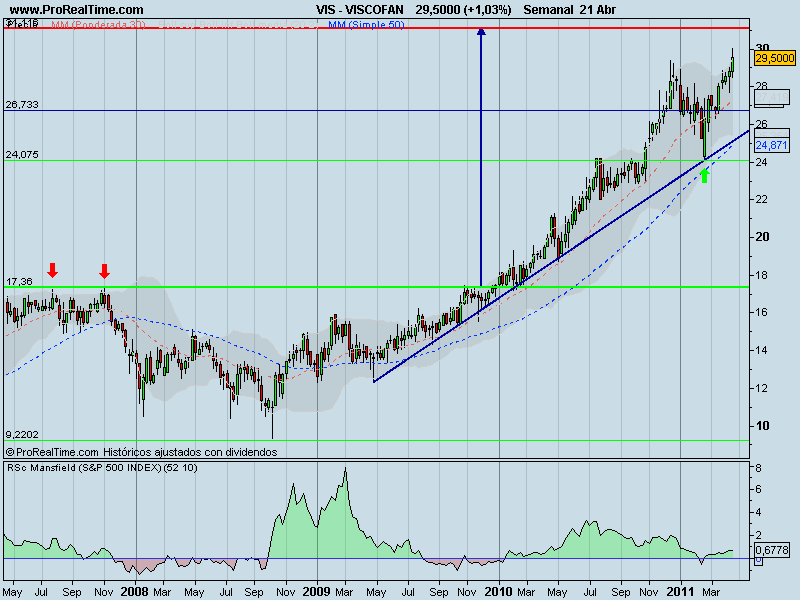Click the left red down-arrow marker
The width and height of the screenshot is (800, 600).
click(x=53, y=270)
